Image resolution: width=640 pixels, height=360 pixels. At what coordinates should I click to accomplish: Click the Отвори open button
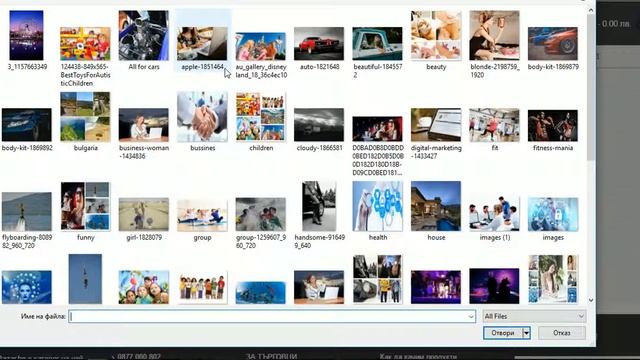[502, 333]
